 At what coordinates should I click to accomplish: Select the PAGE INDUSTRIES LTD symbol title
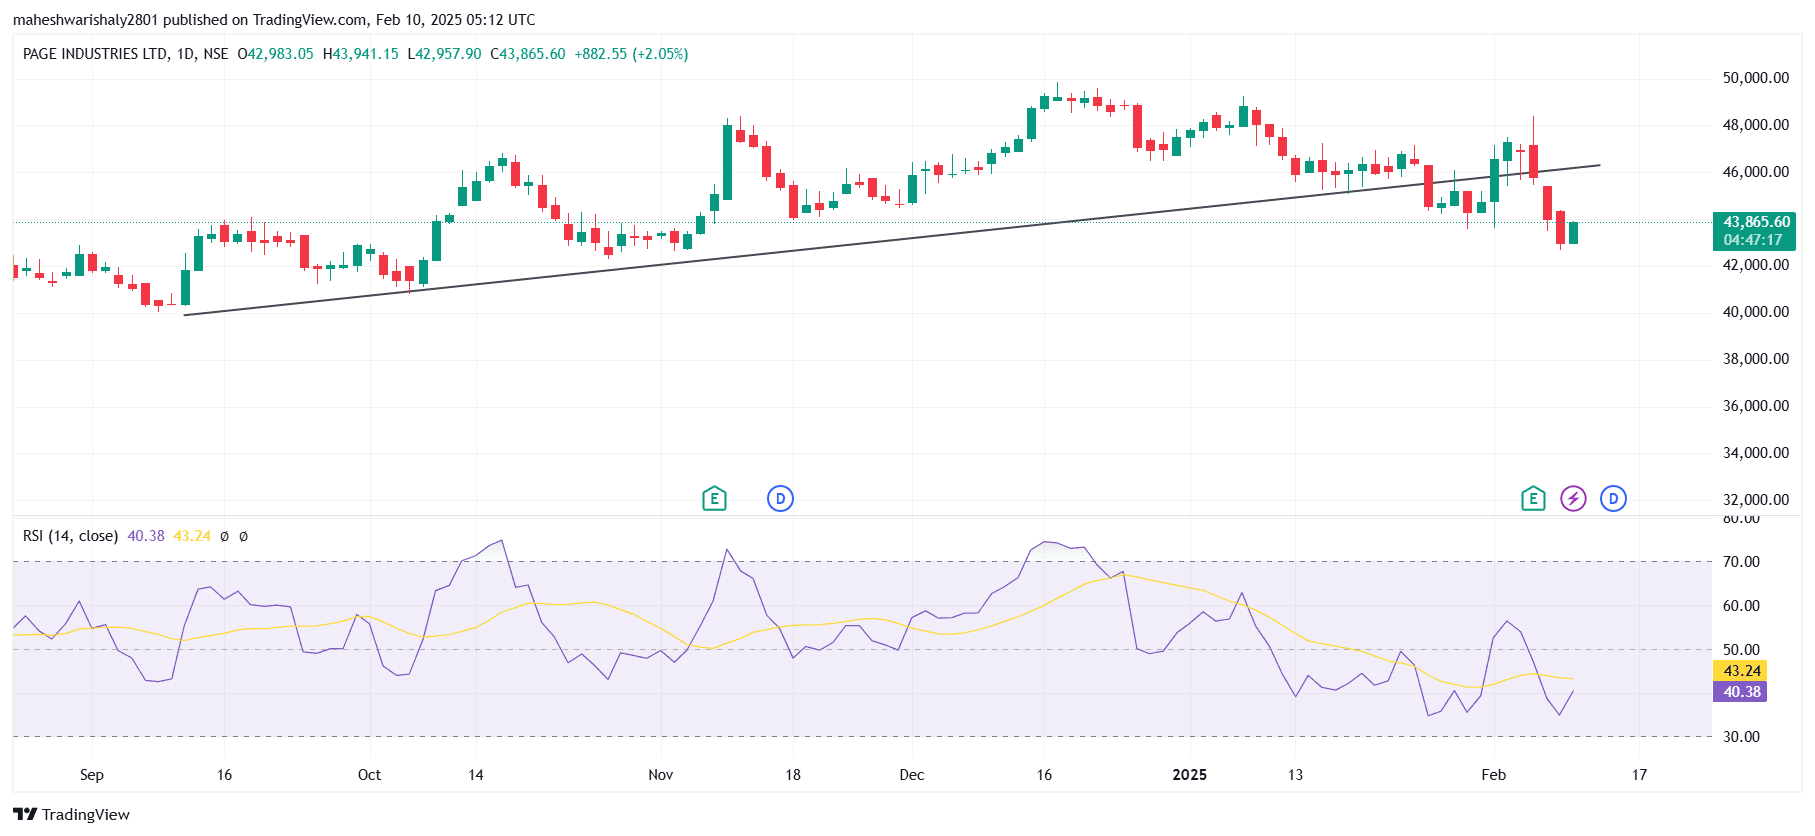[95, 54]
